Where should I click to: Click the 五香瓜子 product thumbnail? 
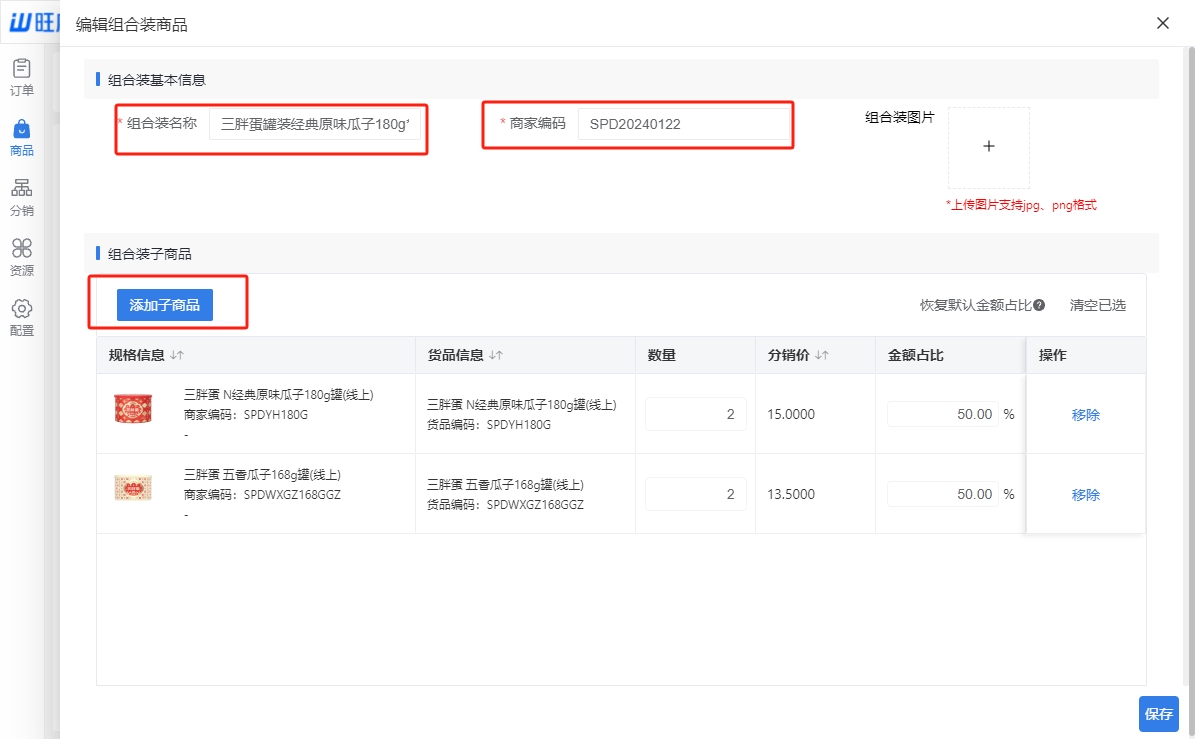[133, 488]
